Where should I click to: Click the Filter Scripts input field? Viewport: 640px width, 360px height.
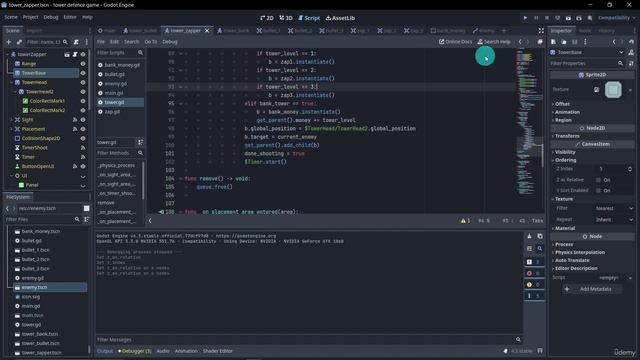120,53
